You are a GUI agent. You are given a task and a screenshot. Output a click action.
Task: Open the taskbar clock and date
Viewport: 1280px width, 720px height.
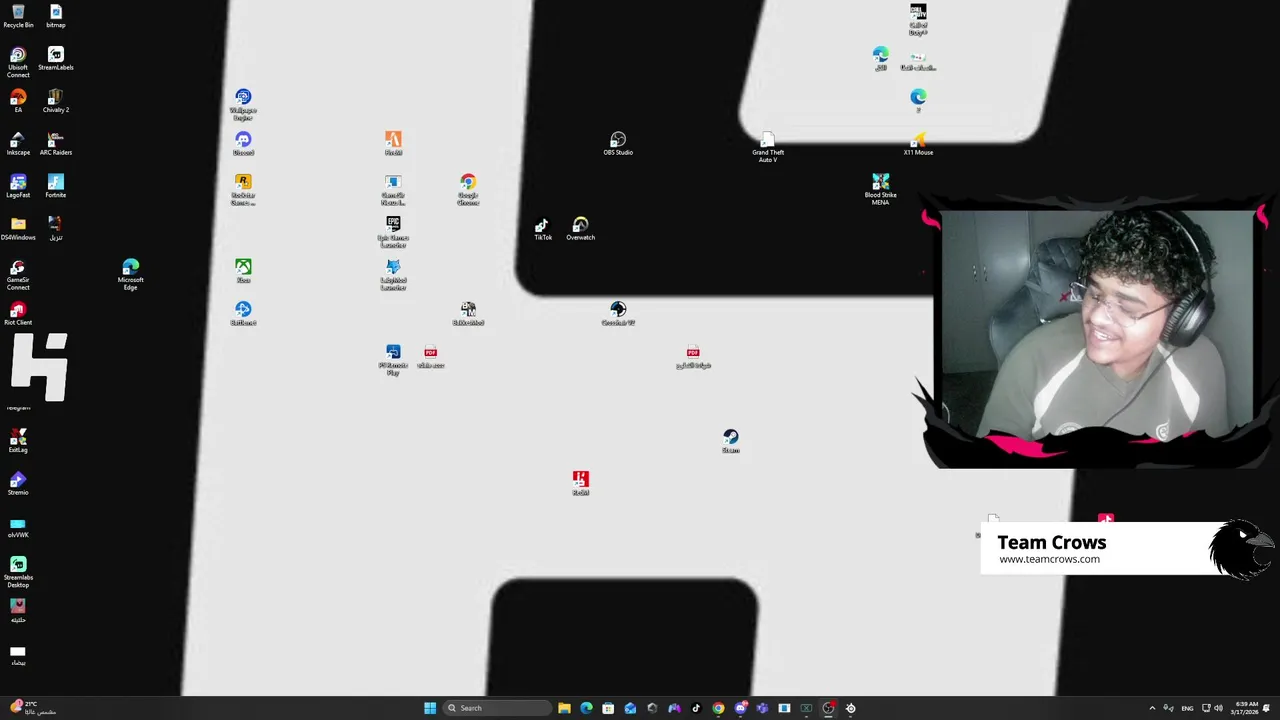[1245, 708]
